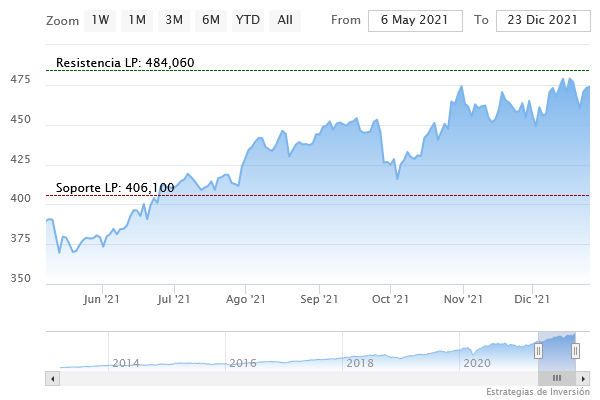The width and height of the screenshot is (600, 400).
Task: Click the Resistencia LP 484,060 label
Action: (x=125, y=63)
